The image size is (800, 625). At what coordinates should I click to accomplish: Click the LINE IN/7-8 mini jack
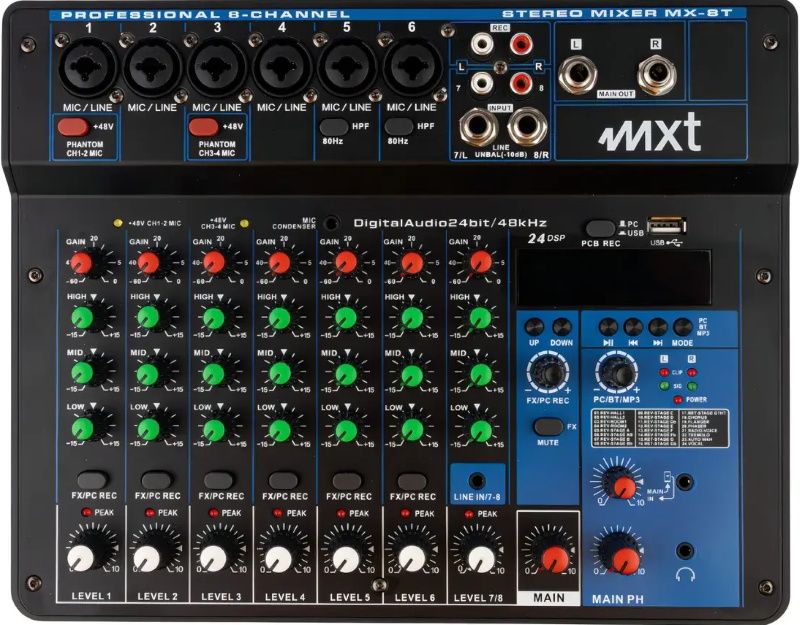point(477,480)
